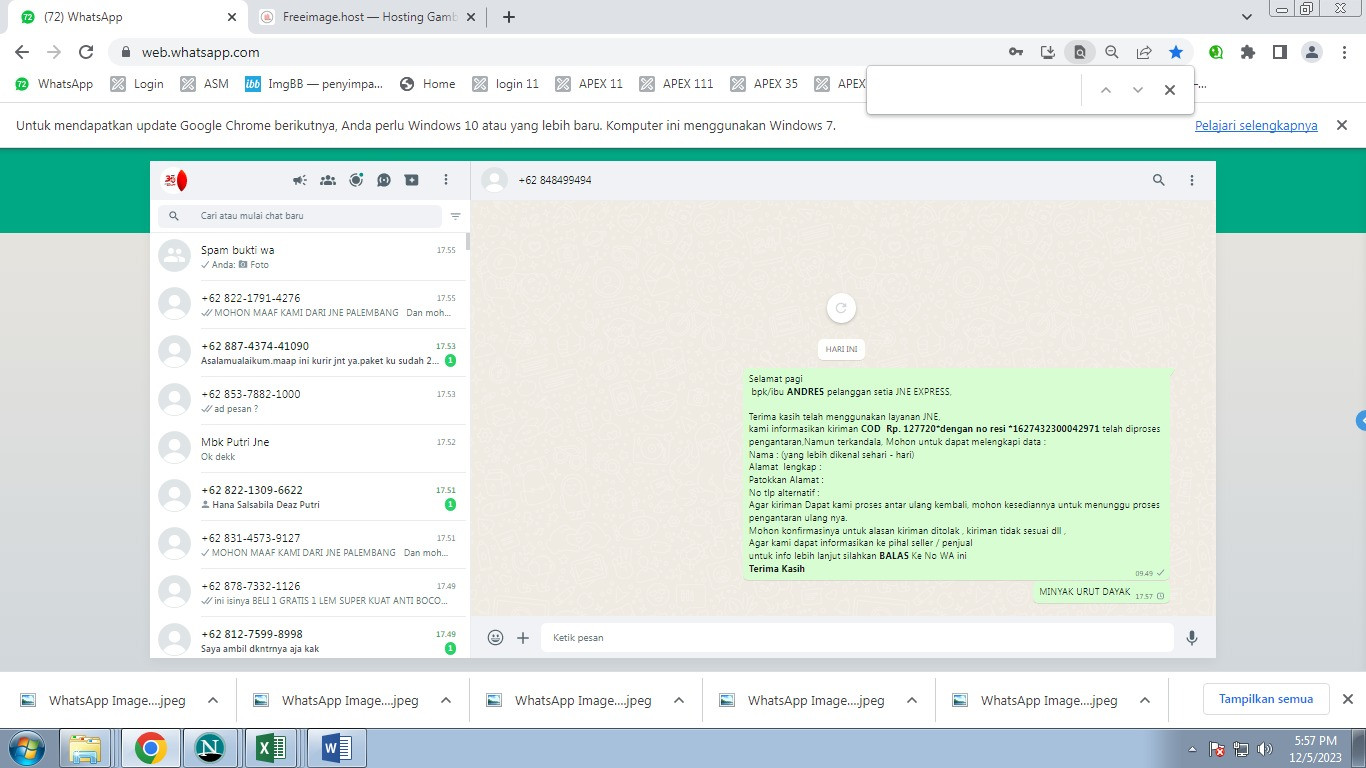Image resolution: width=1366 pixels, height=768 pixels.
Task: Open the ImgBB bookmark
Action: 314,84
